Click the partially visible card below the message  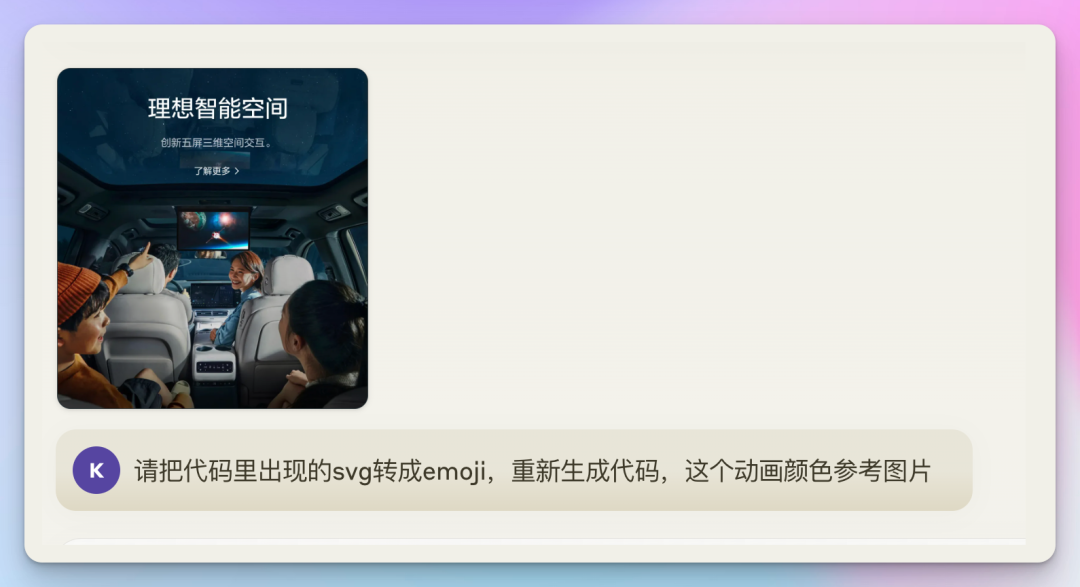(544, 542)
